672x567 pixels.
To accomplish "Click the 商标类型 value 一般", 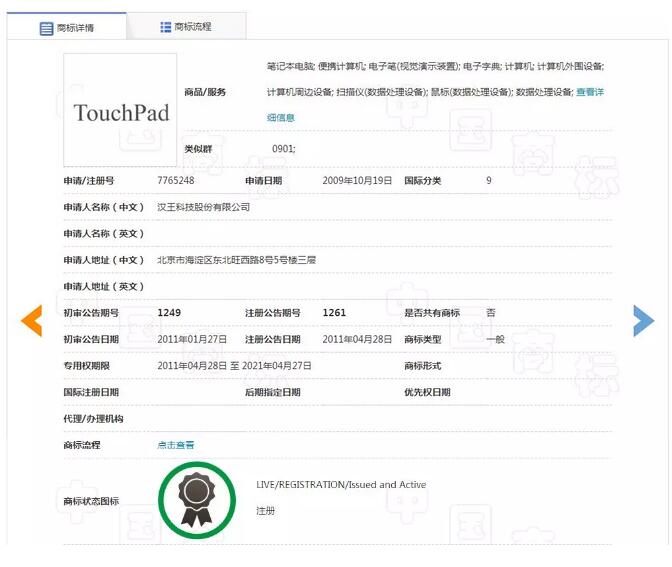I will (x=495, y=339).
